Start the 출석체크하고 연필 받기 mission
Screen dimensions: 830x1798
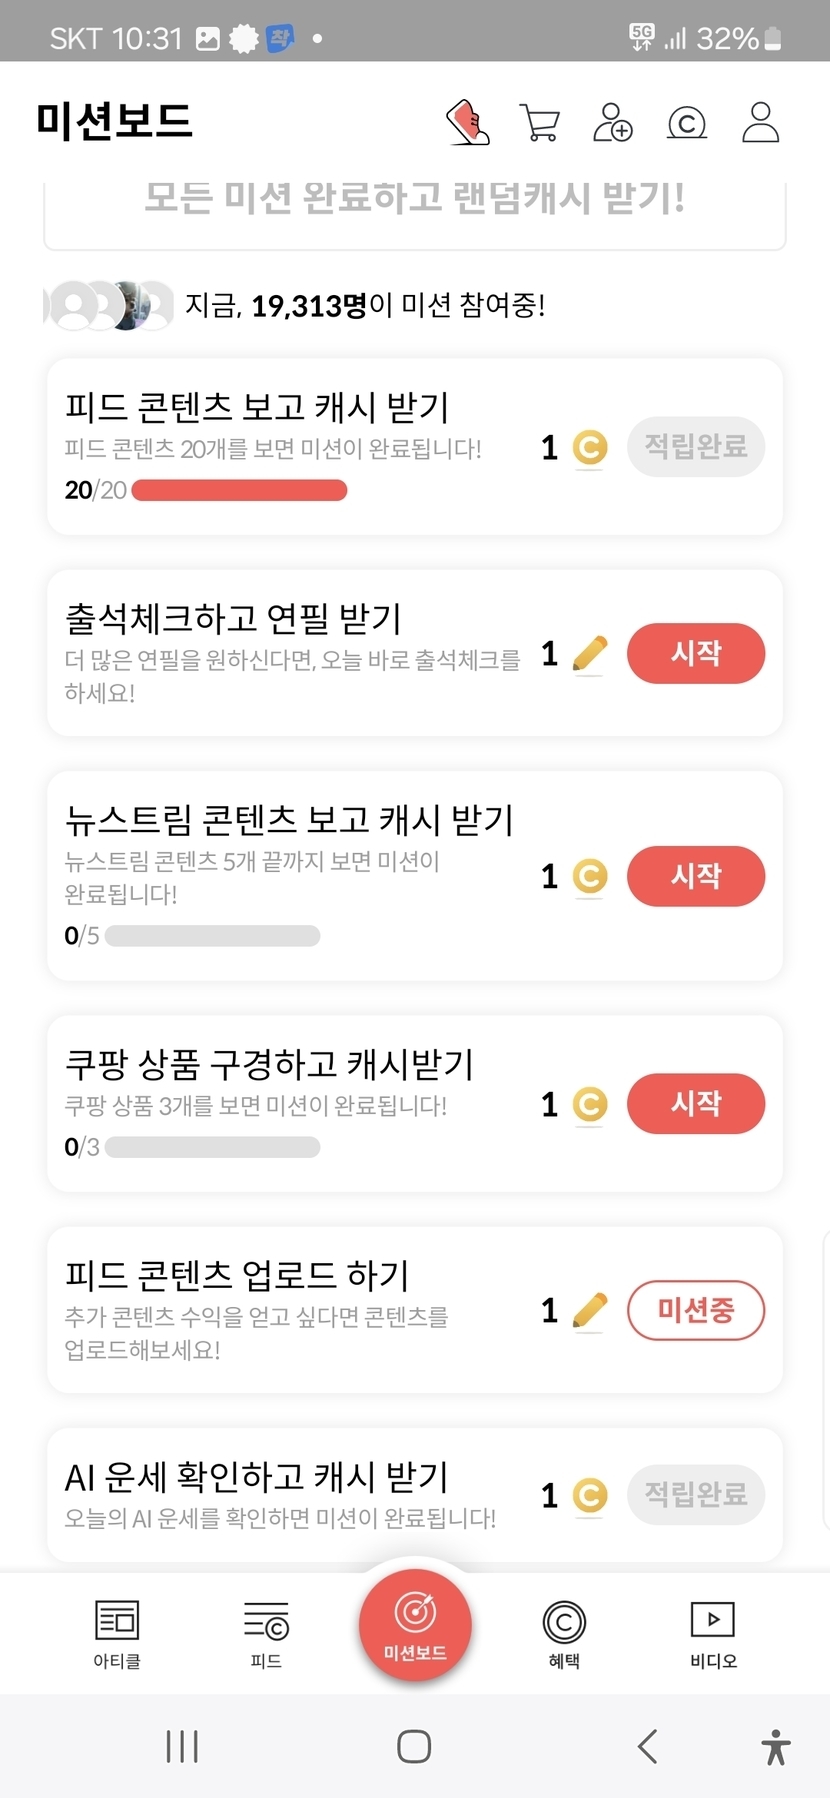(x=696, y=654)
